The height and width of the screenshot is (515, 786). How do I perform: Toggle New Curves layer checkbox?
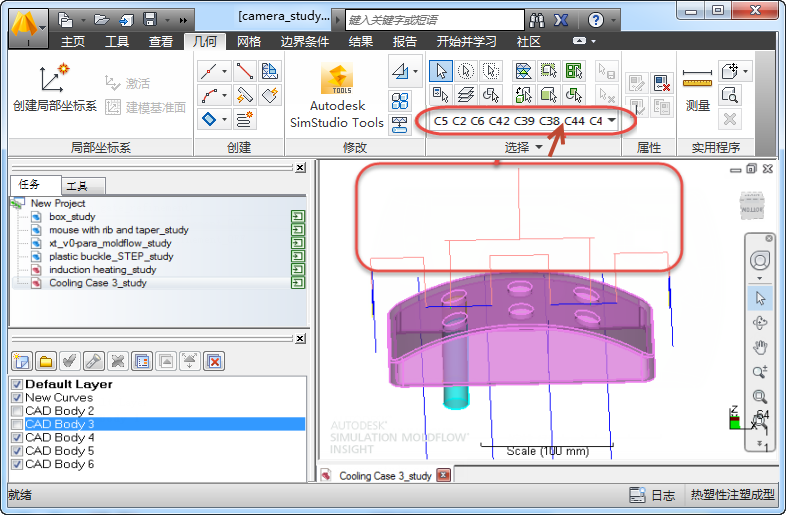click(x=17, y=398)
